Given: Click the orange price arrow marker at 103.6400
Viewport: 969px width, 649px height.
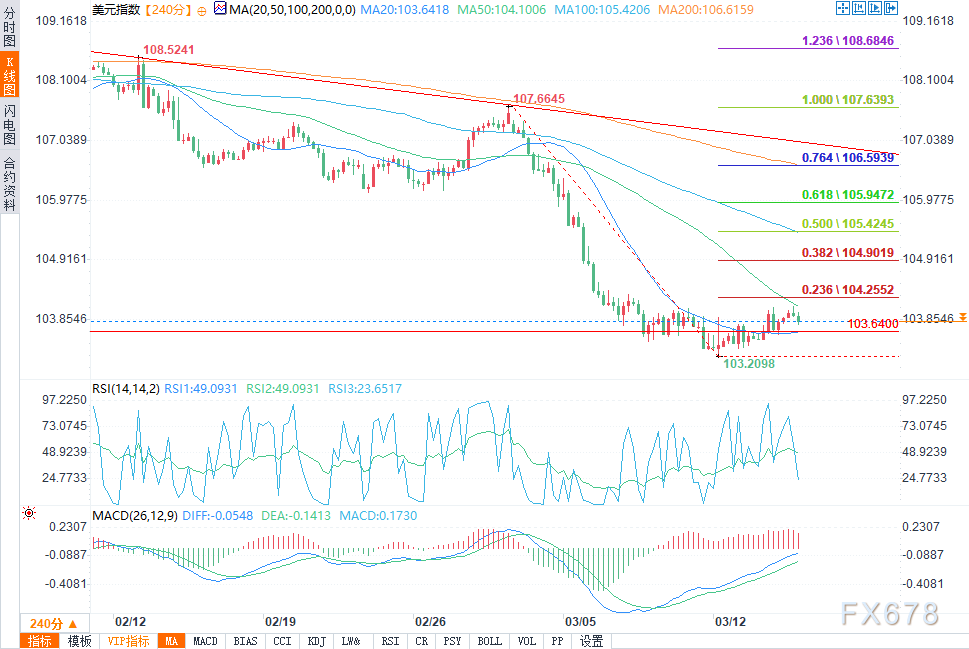Looking at the screenshot, I should click(963, 317).
